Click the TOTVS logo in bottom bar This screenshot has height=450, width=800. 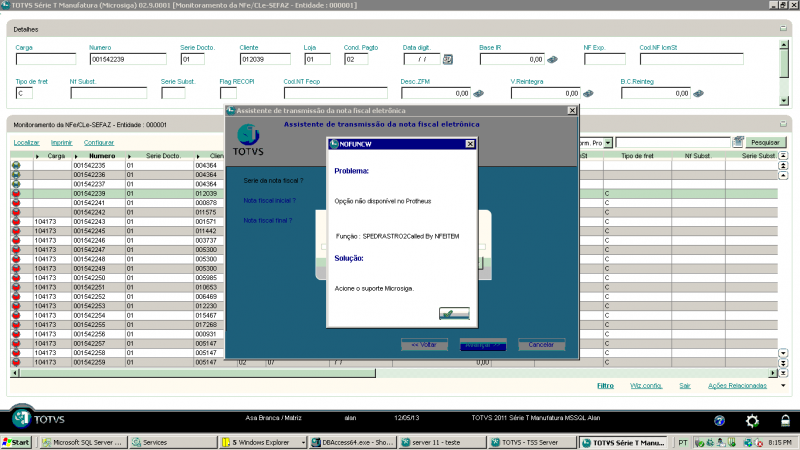[39, 419]
